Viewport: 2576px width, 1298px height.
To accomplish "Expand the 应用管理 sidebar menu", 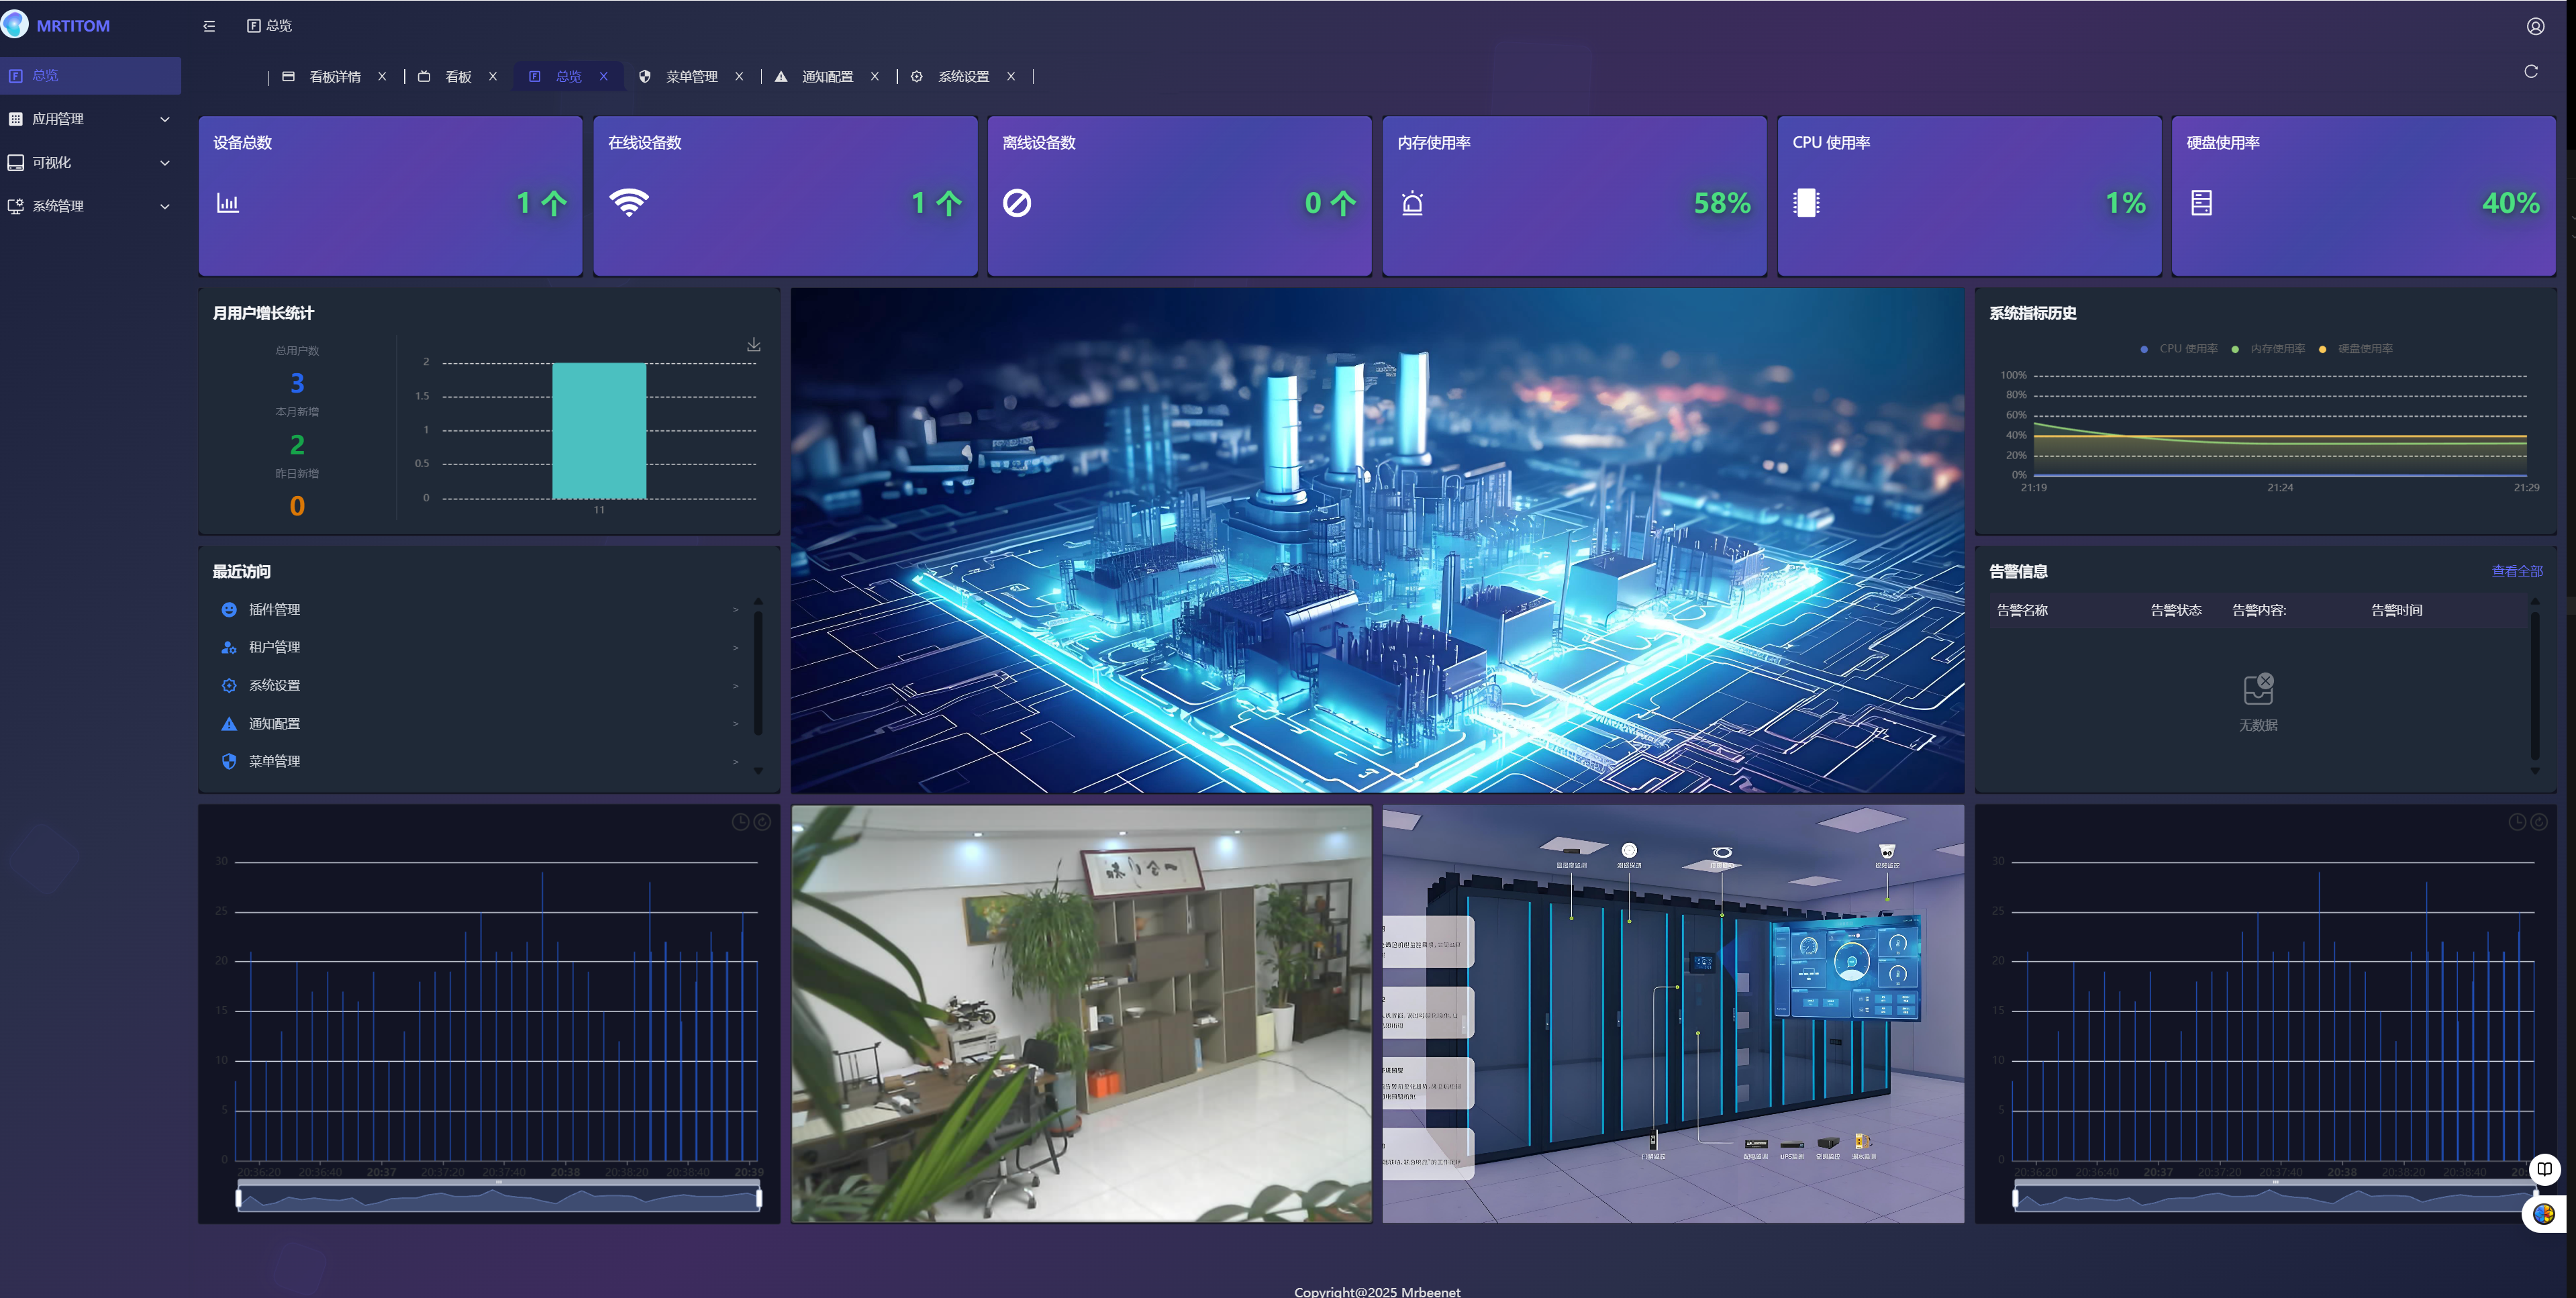I will 90,119.
